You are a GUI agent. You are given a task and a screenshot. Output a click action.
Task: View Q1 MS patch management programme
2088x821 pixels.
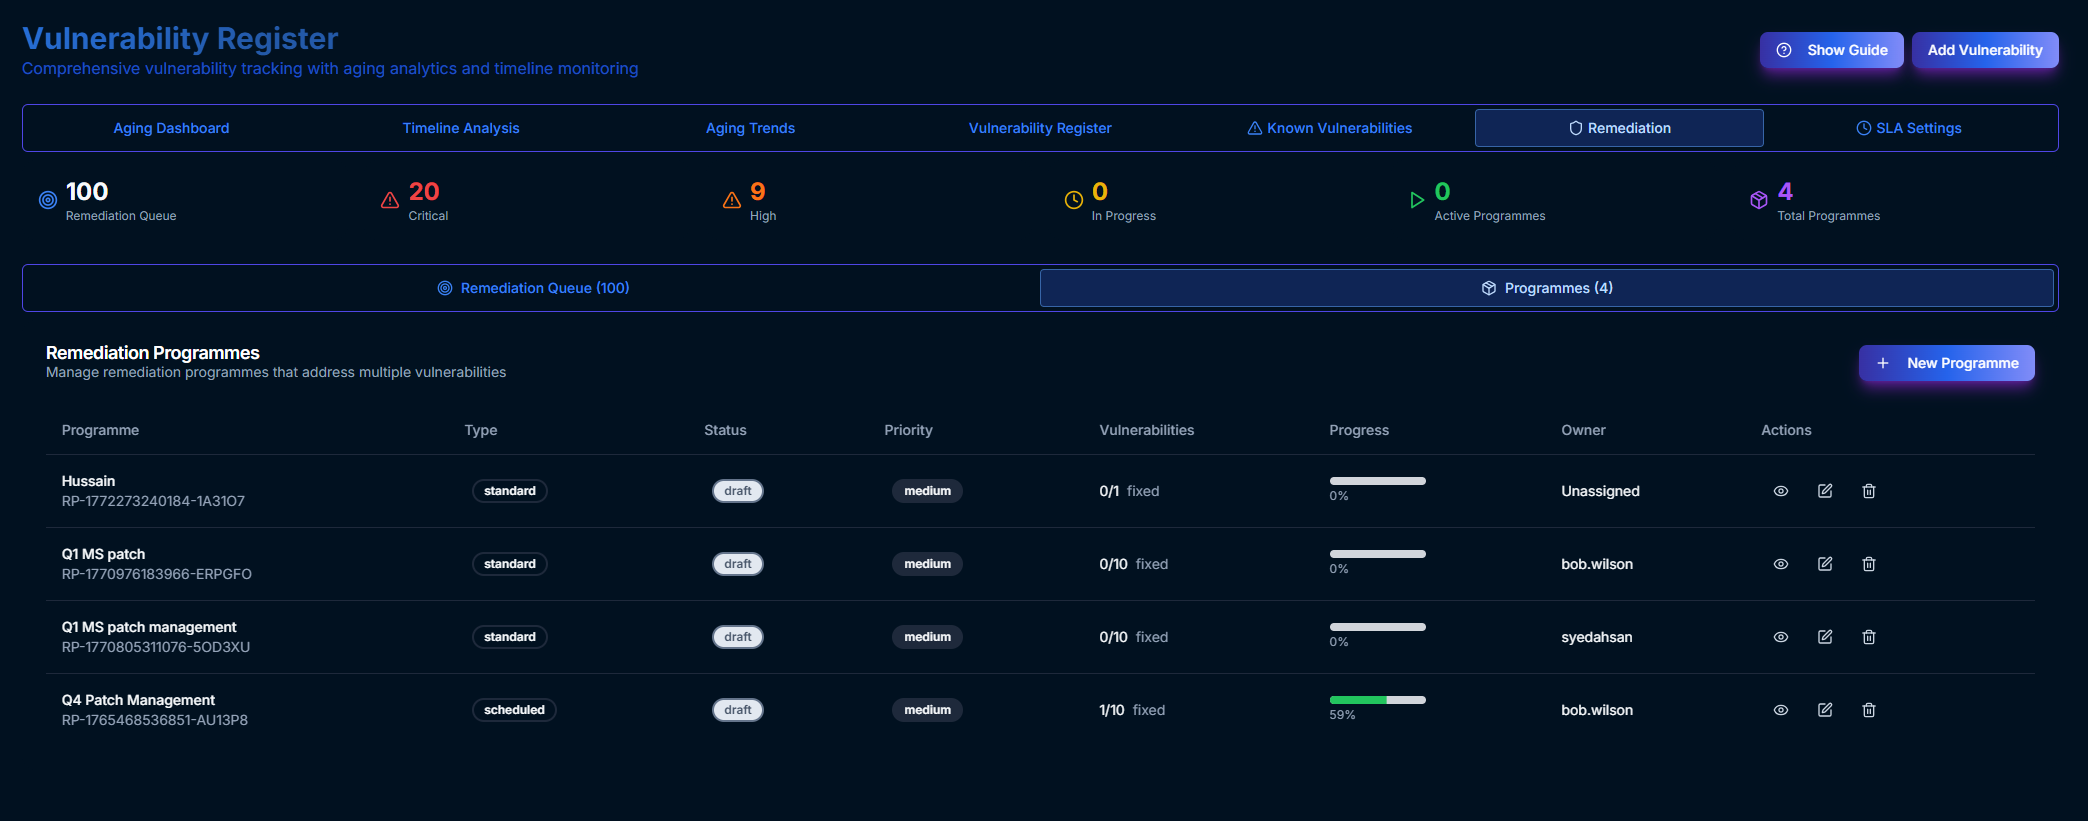[x=1781, y=637]
